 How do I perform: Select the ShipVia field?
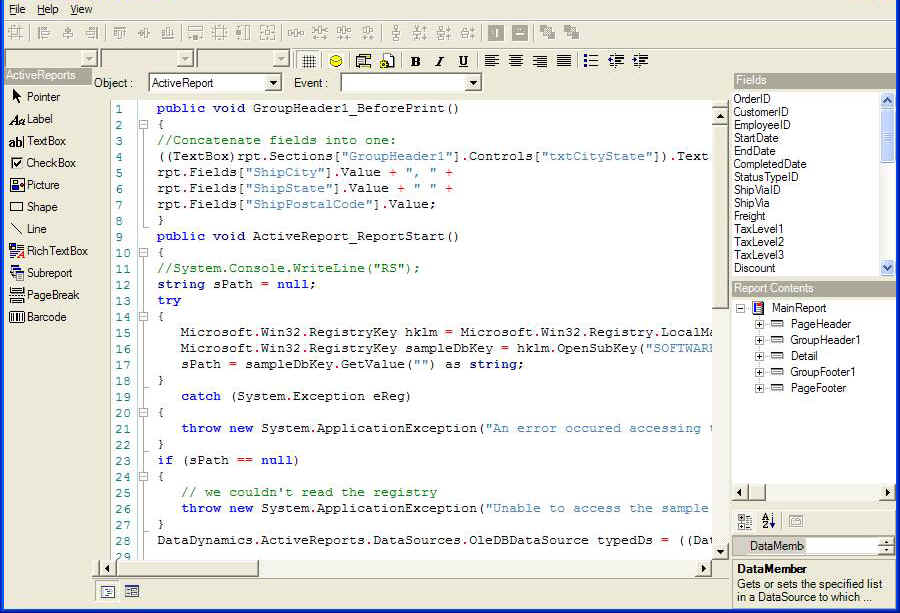(752, 203)
